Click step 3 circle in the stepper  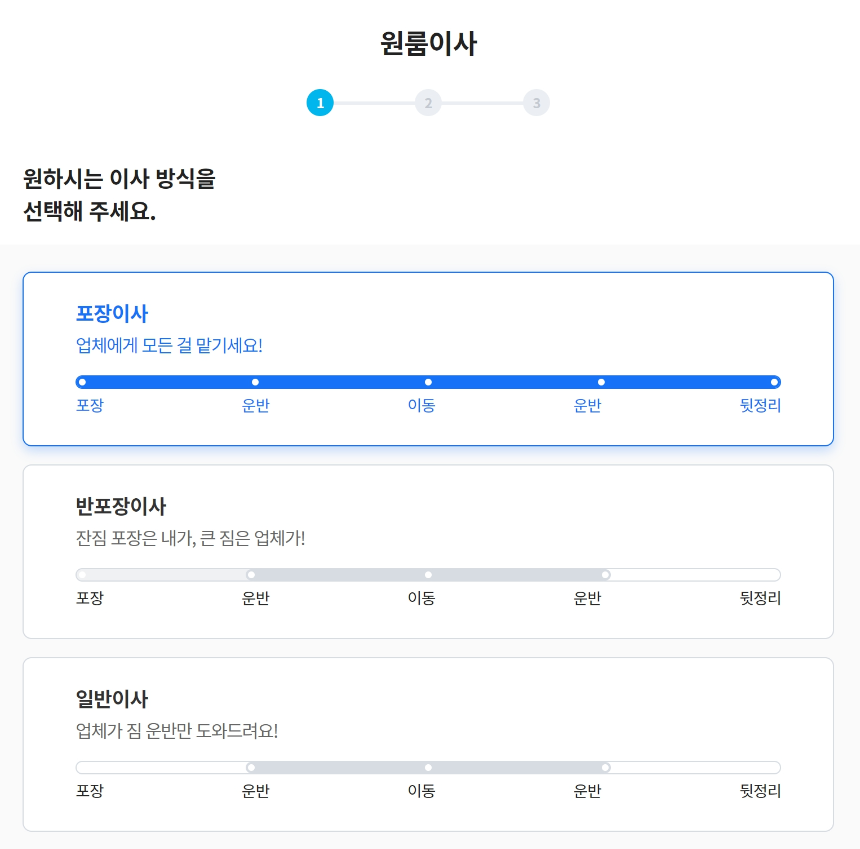[x=536, y=102]
